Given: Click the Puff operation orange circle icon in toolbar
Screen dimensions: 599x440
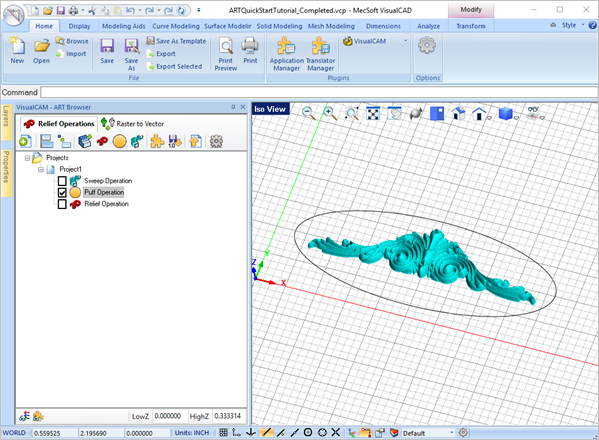Looking at the screenshot, I should tap(120, 141).
